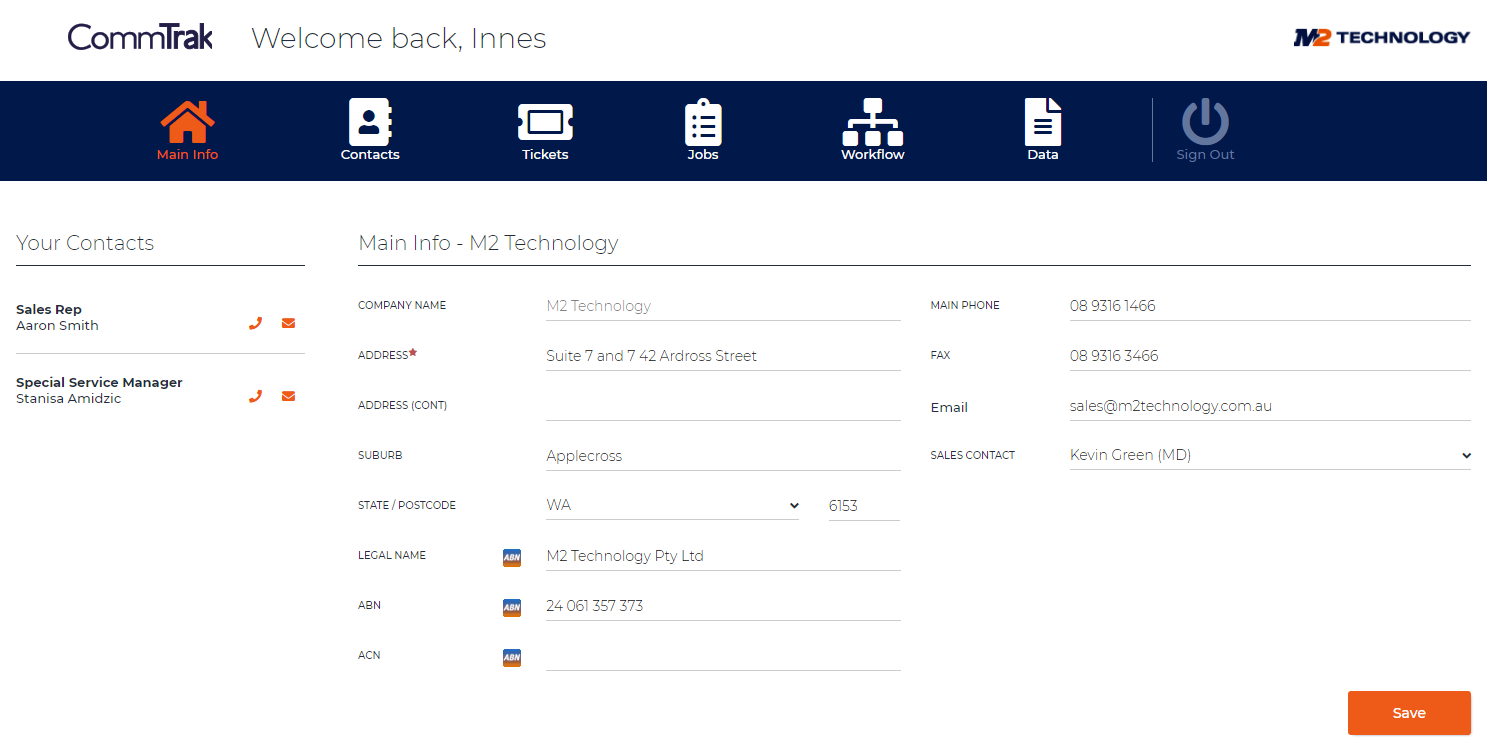The width and height of the screenshot is (1487, 746).
Task: Select the Workflow menu label
Action: pos(873,155)
